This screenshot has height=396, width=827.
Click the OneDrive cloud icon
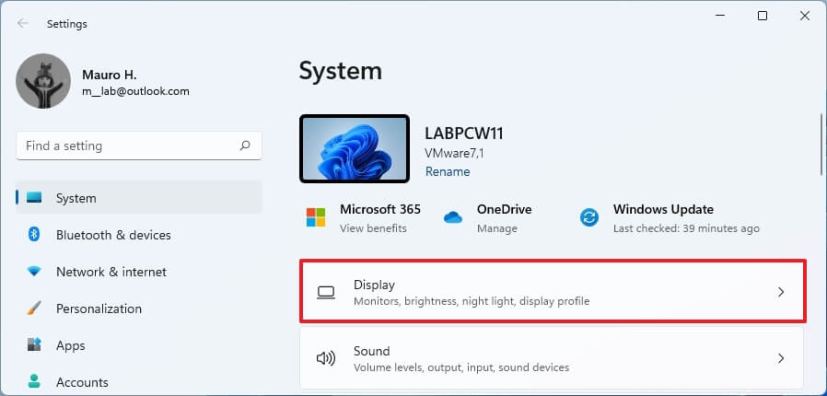(x=453, y=217)
